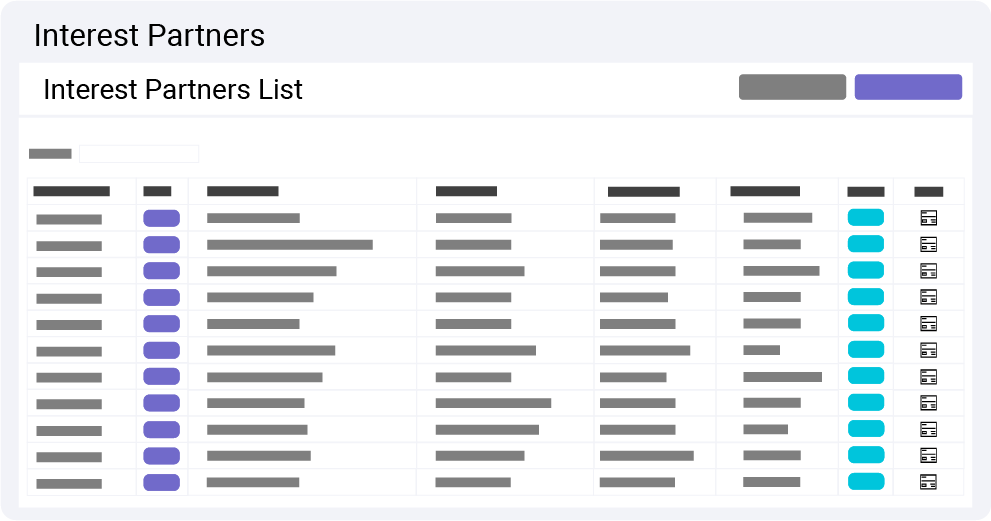Click the gray button in the list header
991x521 pixels.
pos(793,87)
